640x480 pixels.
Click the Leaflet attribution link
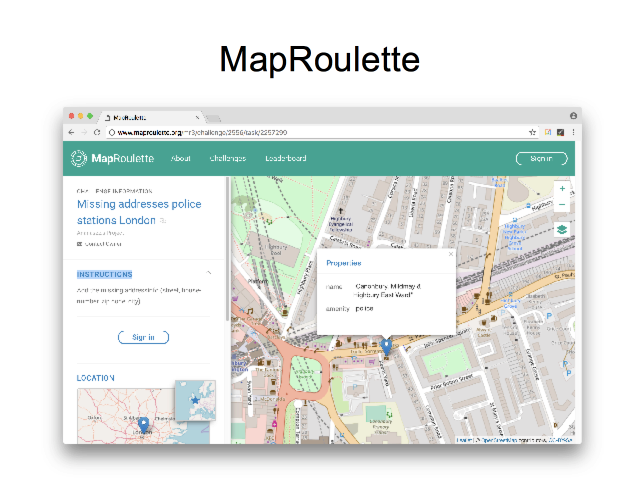[464, 440]
